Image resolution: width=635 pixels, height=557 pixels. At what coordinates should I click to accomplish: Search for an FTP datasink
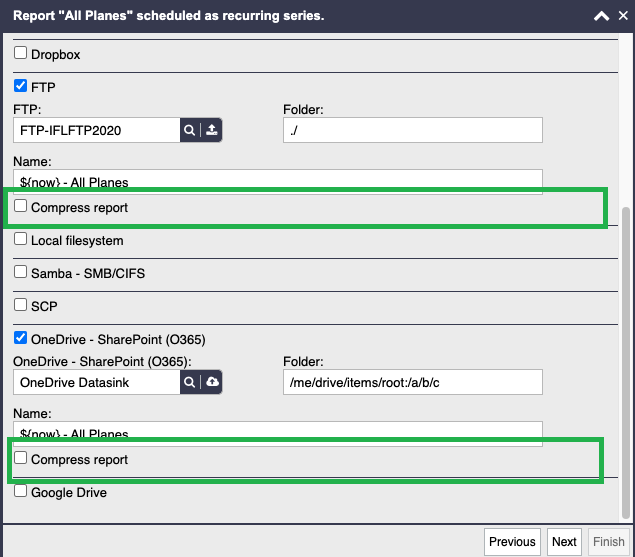point(189,130)
